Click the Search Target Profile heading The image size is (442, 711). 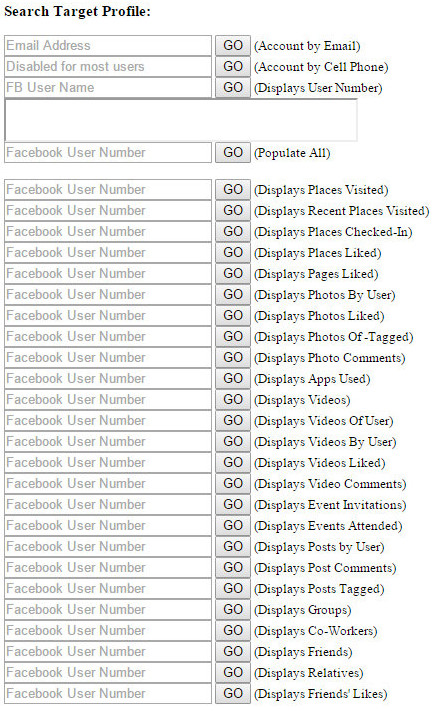(x=78, y=12)
